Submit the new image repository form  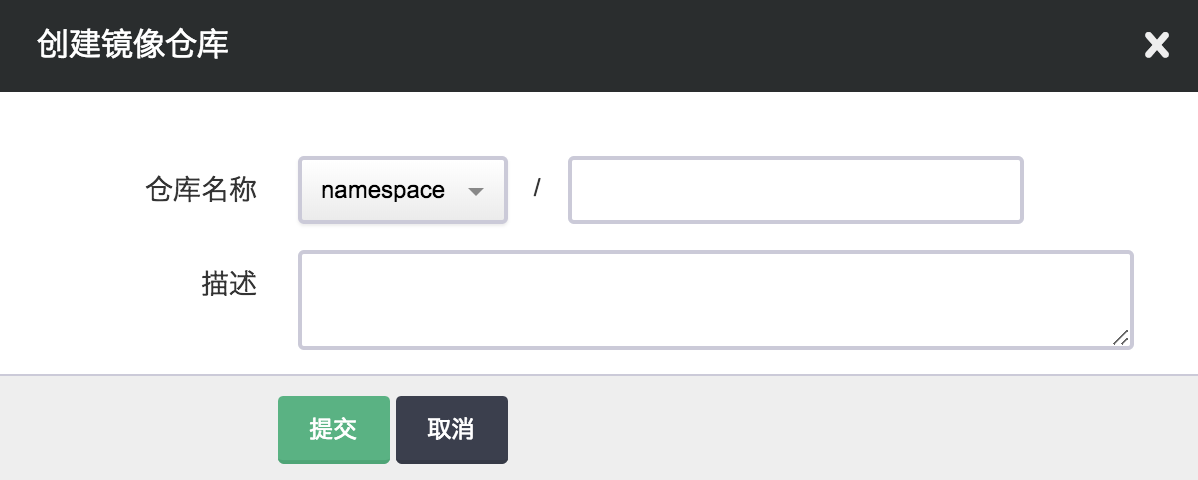point(333,430)
